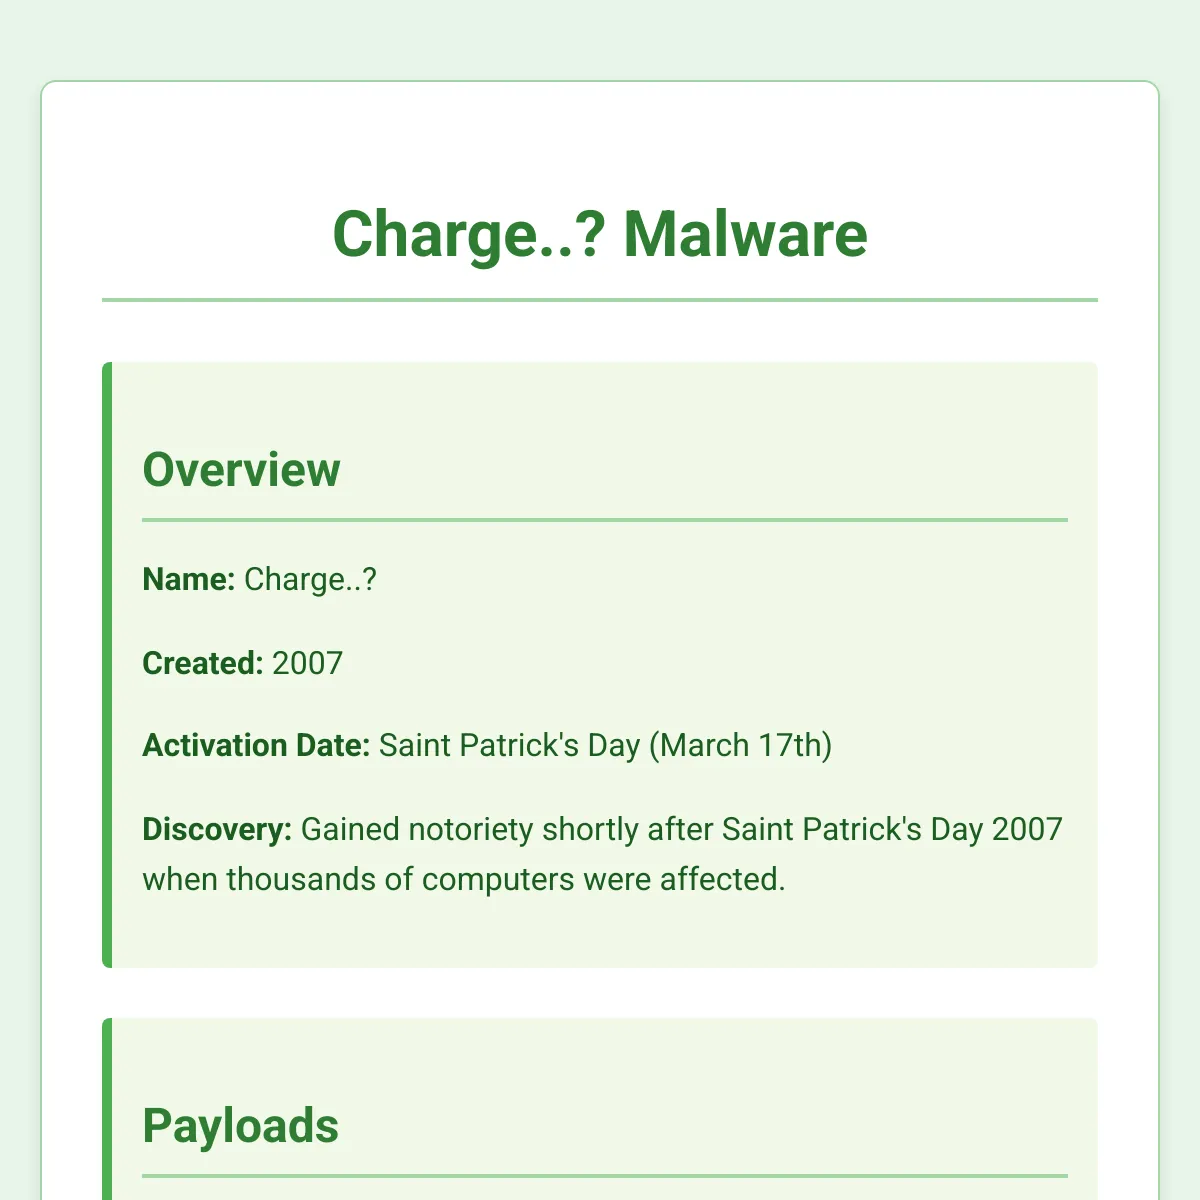This screenshot has width=1200, height=1200.
Task: Click the green left border of Overview card
Action: 107,665
